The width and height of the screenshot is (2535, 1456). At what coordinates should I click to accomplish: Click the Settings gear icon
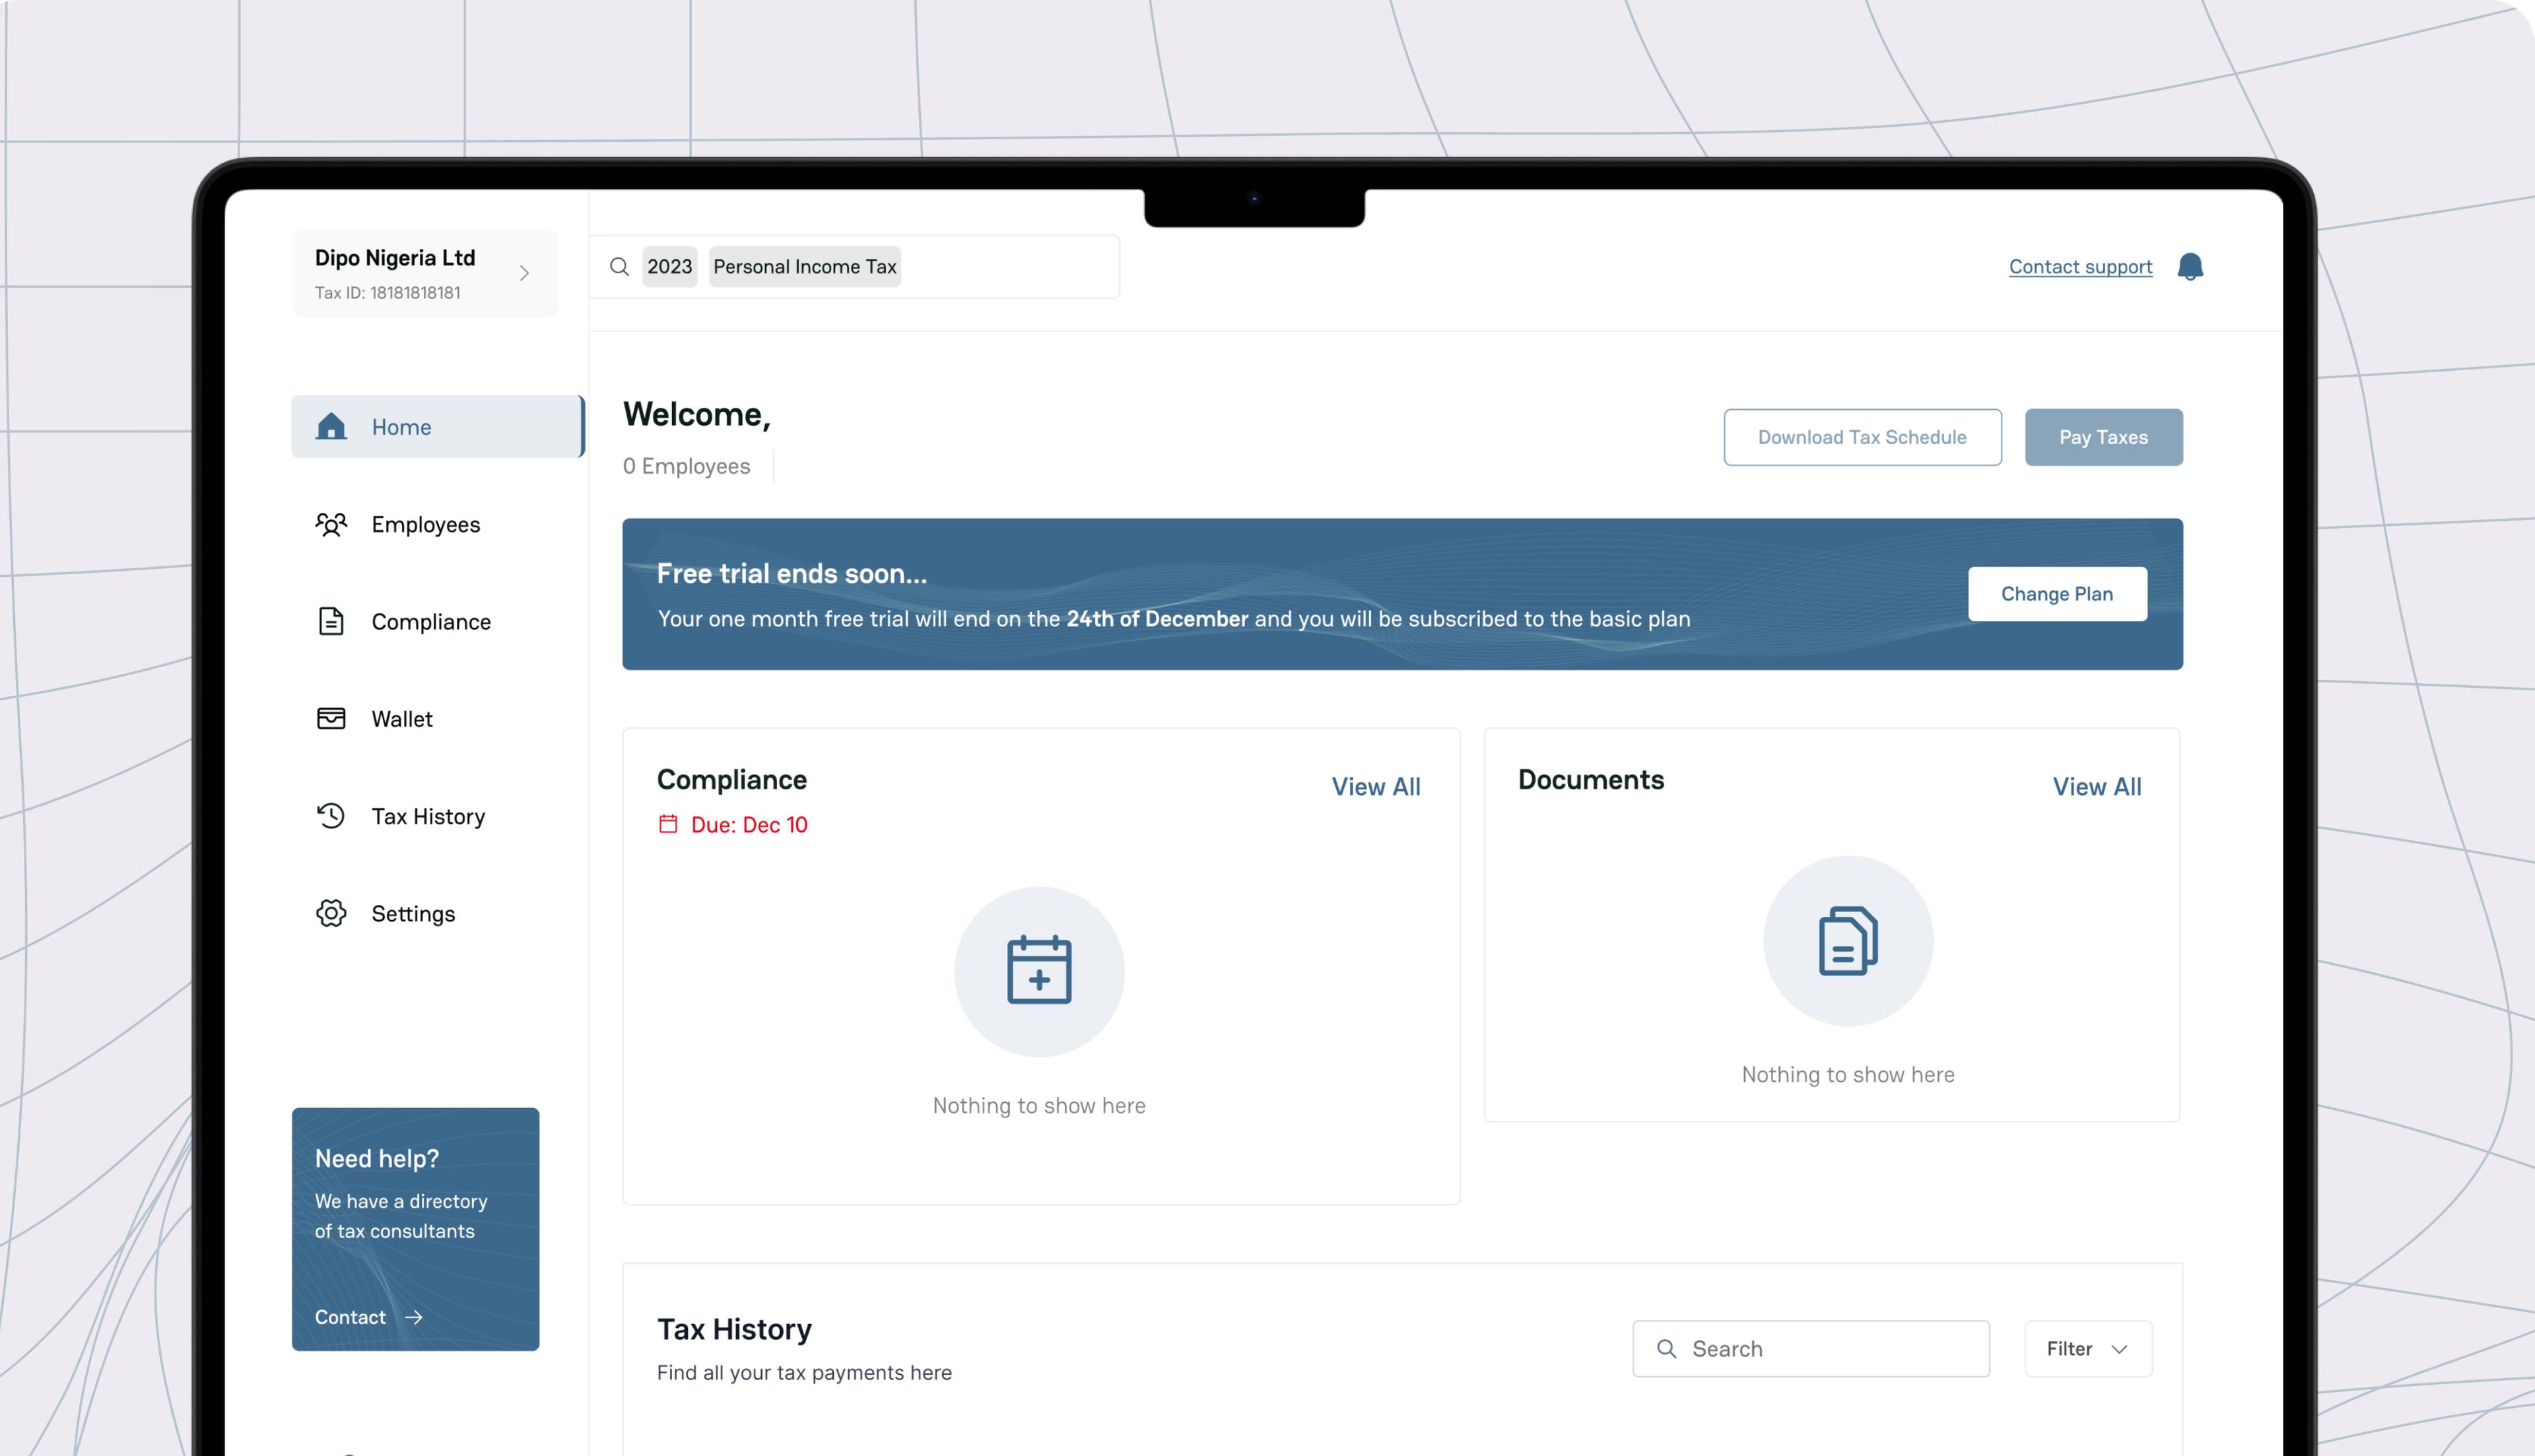[331, 913]
